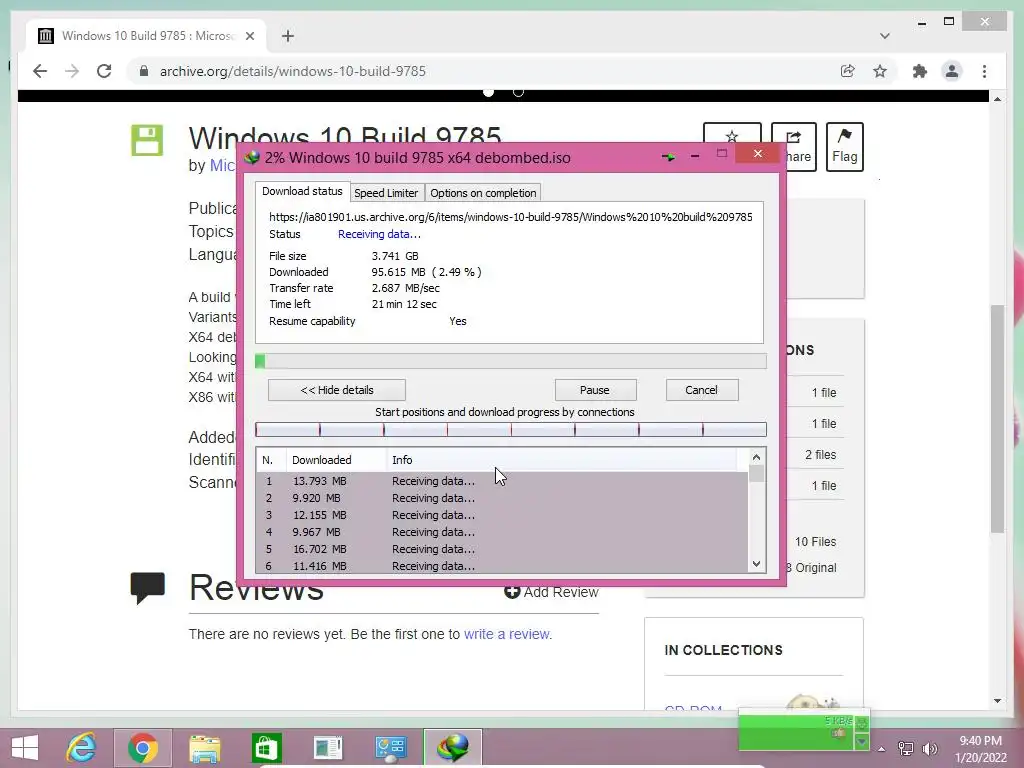Click the Downloaded column header

(336, 460)
